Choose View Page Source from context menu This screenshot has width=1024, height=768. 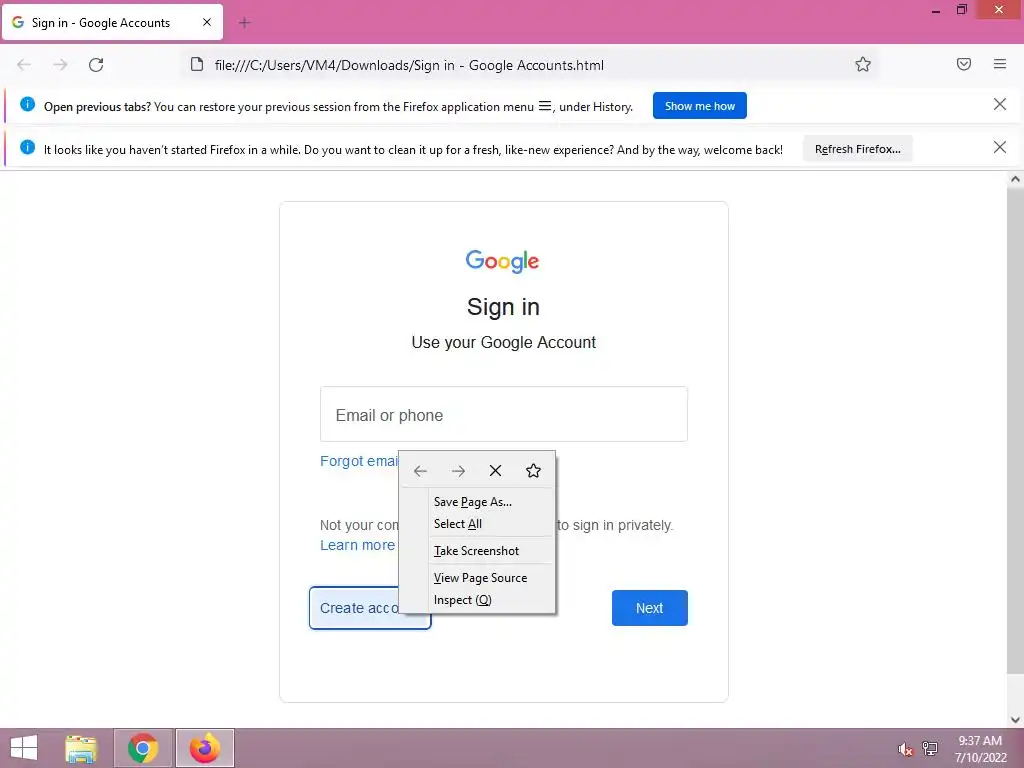pos(477,578)
